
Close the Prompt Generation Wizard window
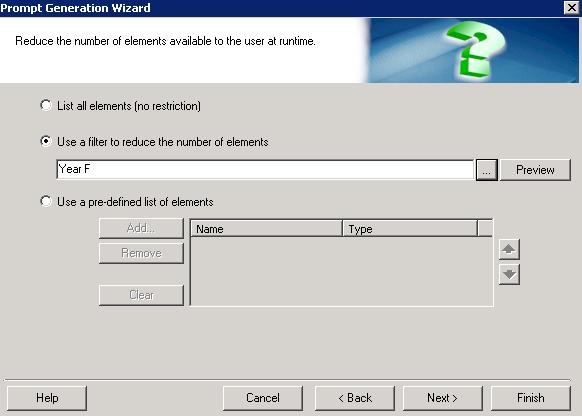[x=572, y=7]
